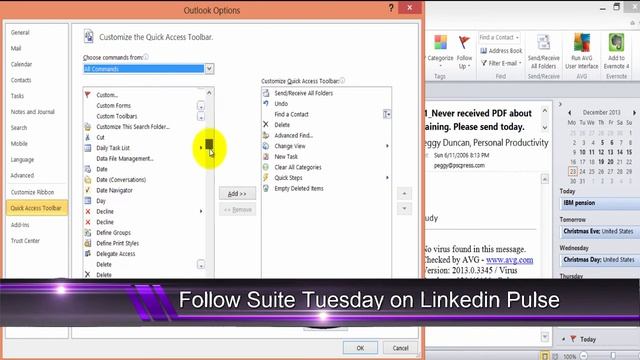Open www.avg.com link in email

[509, 260]
